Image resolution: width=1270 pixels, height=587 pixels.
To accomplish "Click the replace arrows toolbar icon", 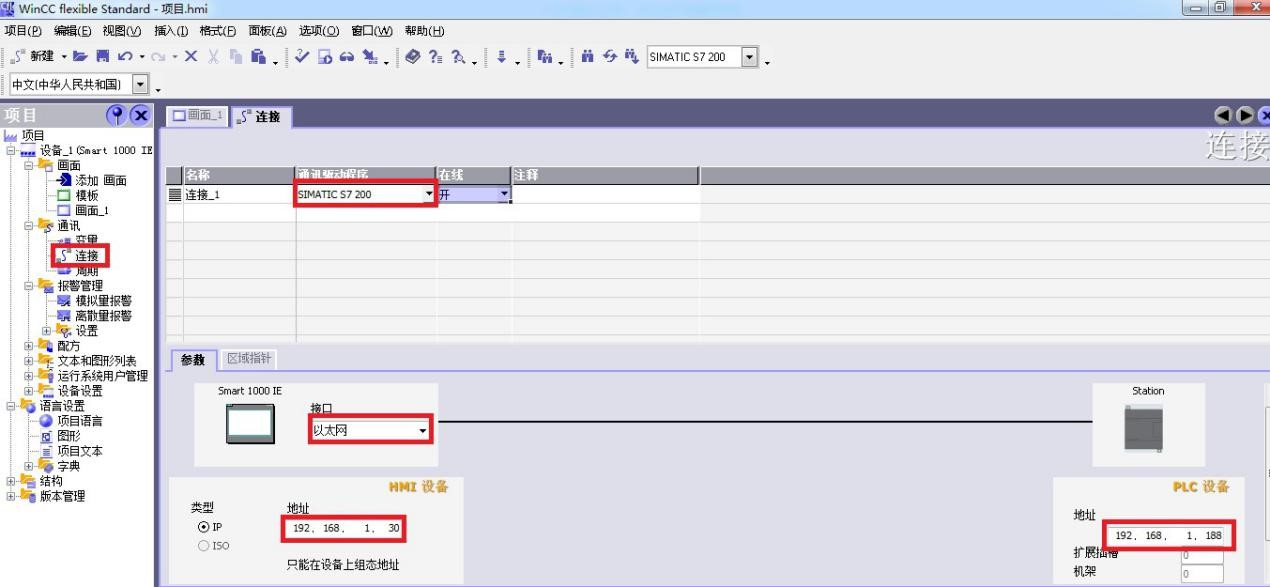I will click(x=610, y=57).
